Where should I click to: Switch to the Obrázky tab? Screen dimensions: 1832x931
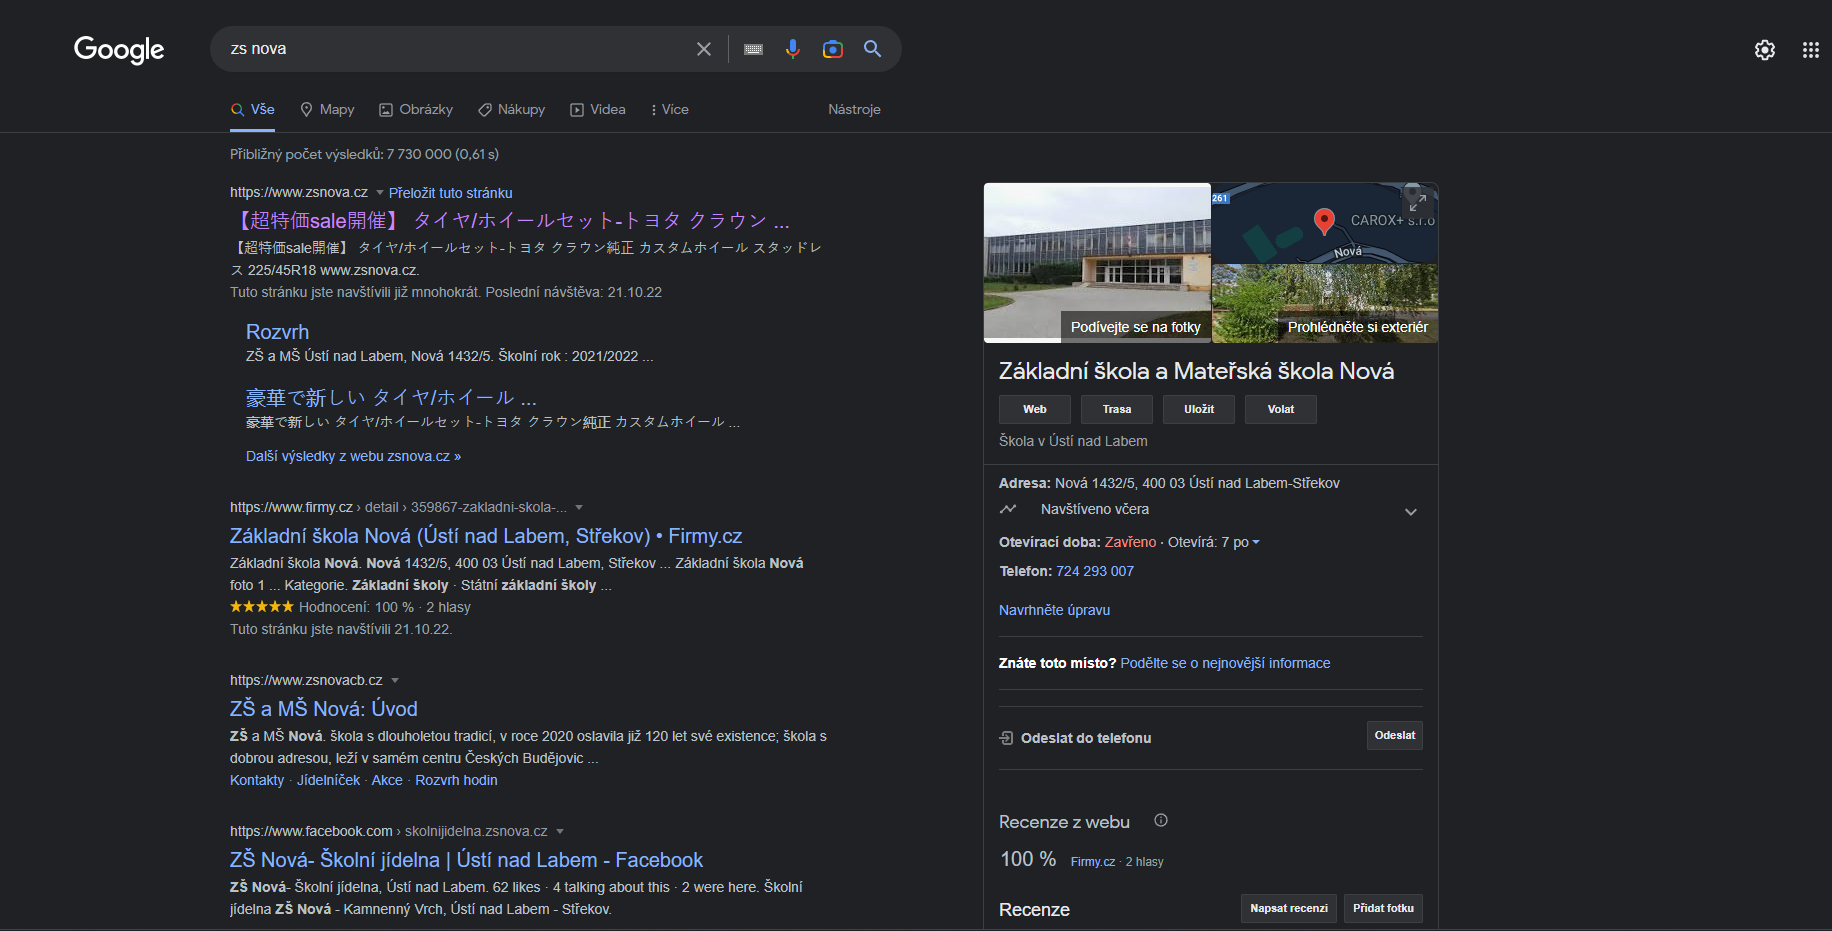[x=416, y=110]
